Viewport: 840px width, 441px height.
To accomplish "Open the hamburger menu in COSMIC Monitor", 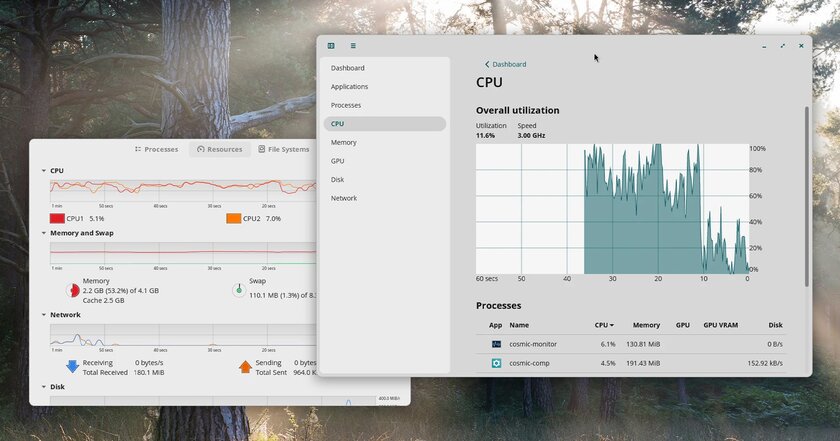I will [353, 46].
